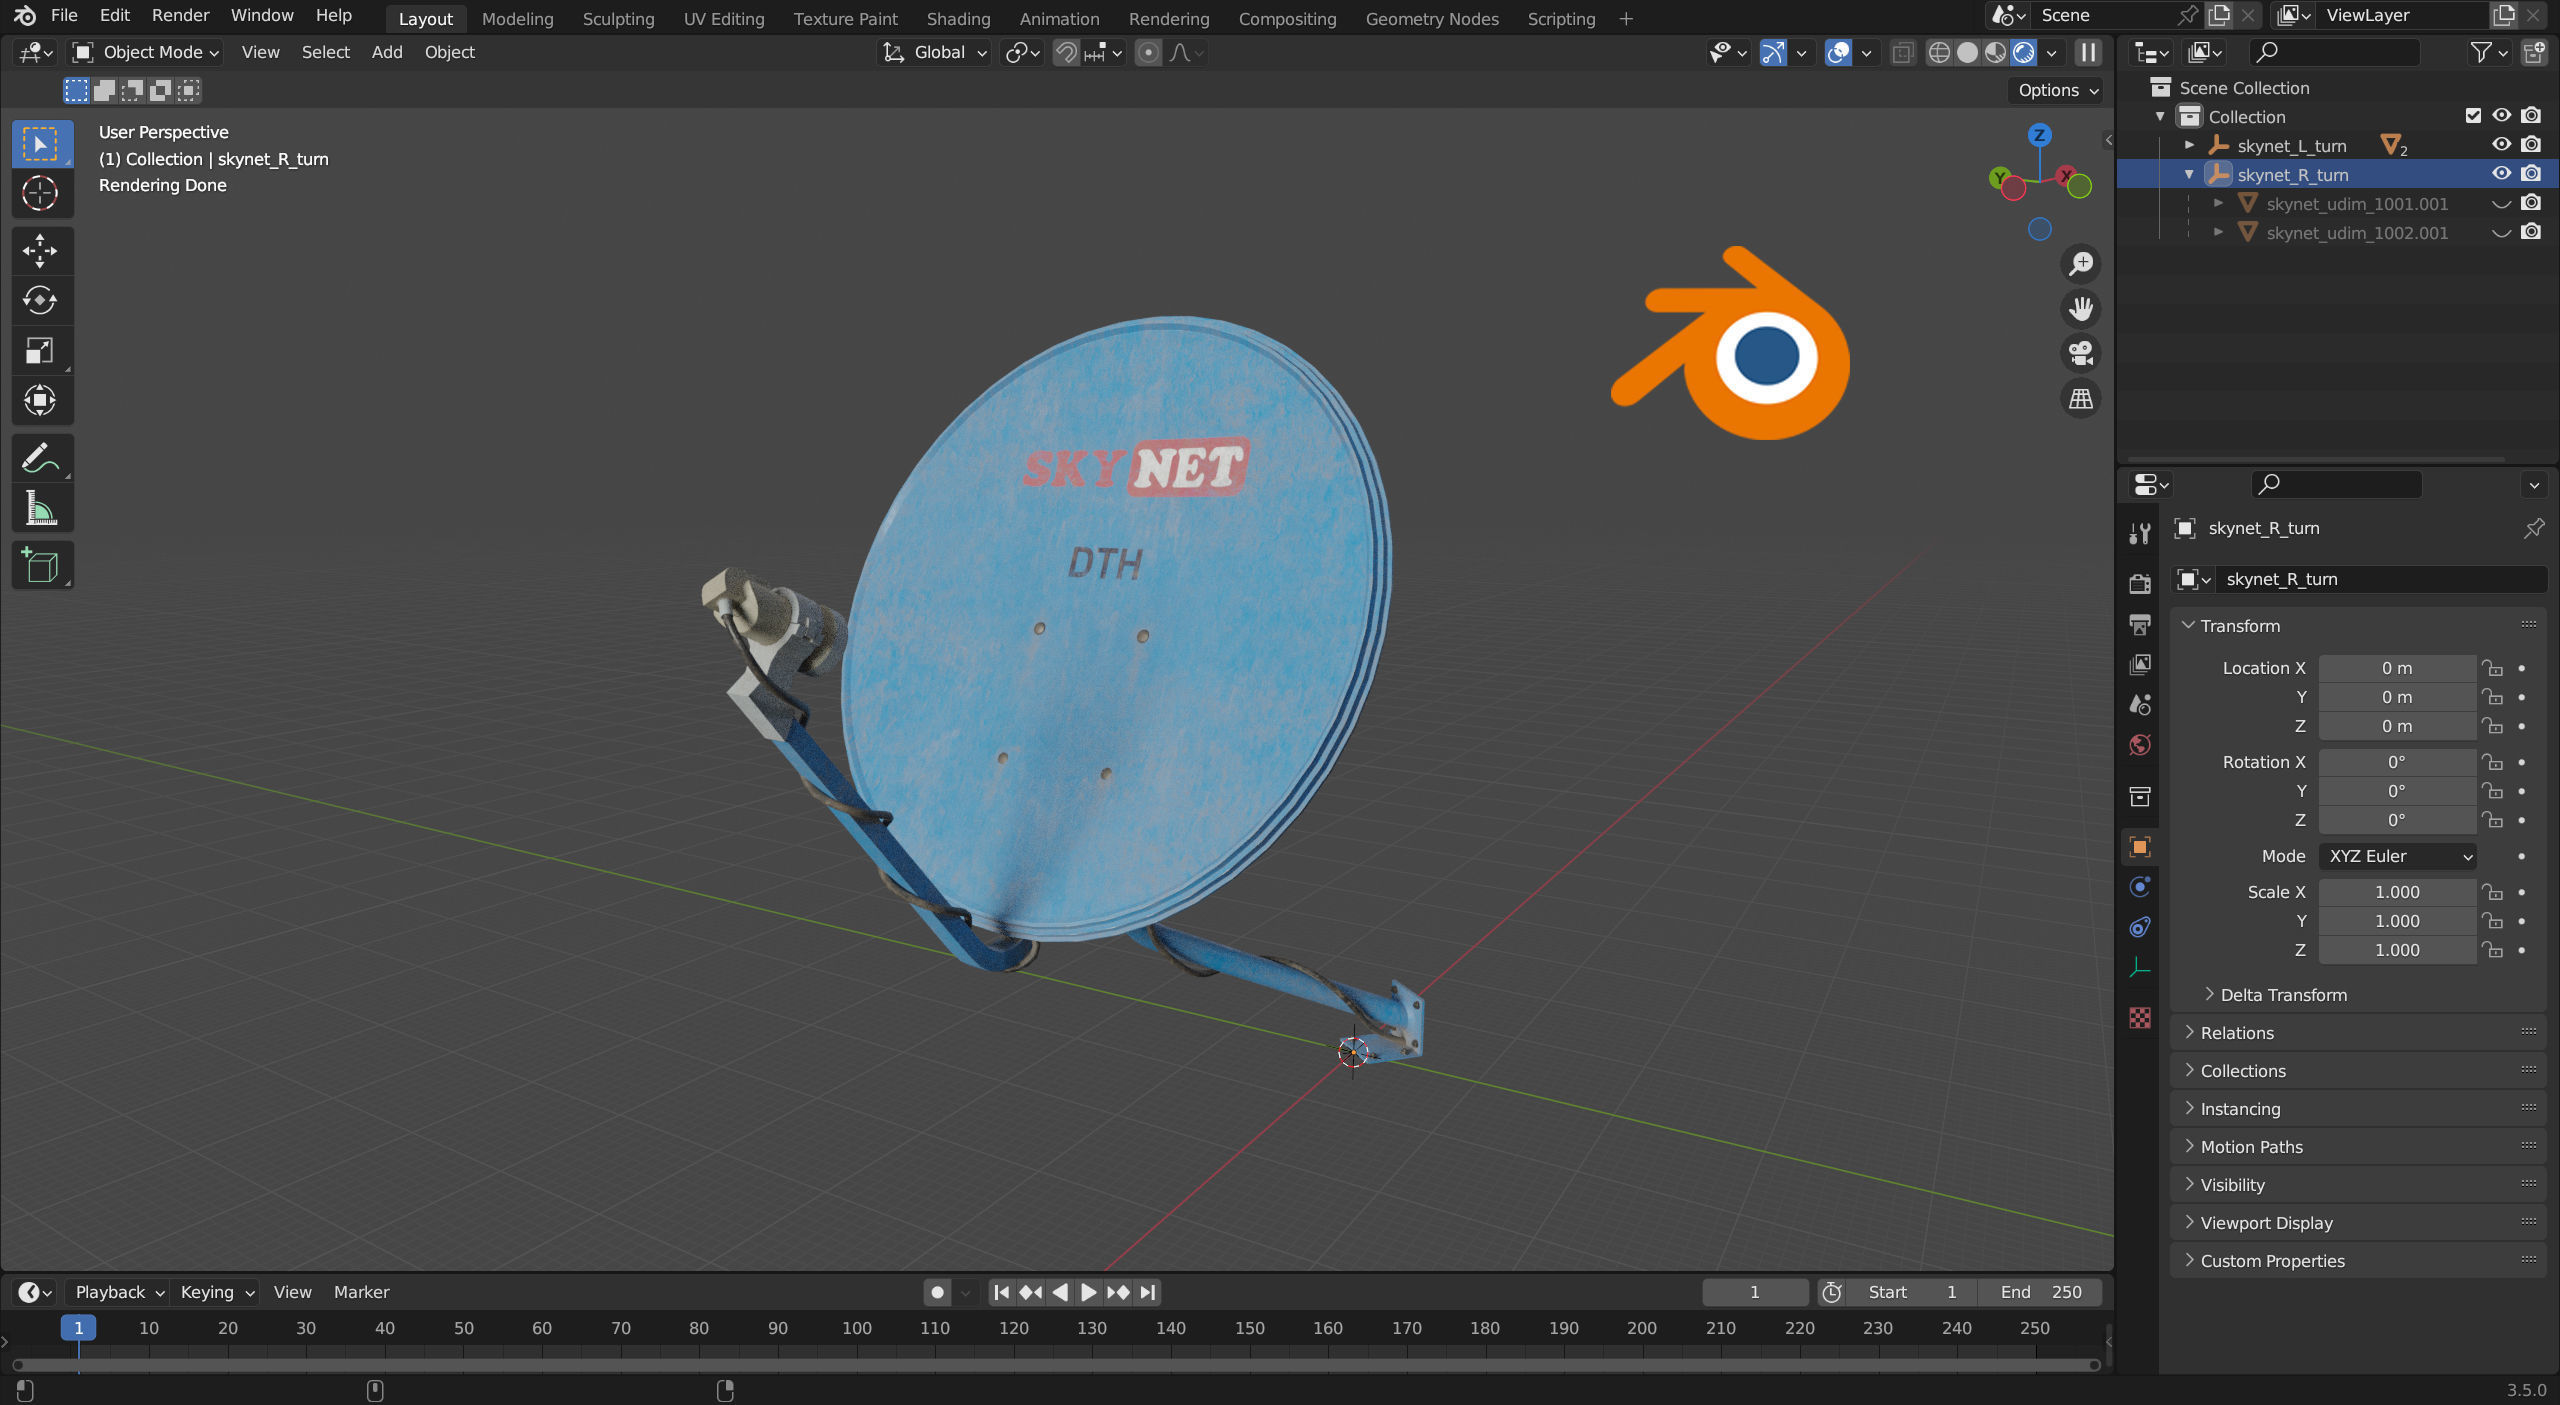
Task: Open the Object Mode dropdown
Action: (x=146, y=53)
